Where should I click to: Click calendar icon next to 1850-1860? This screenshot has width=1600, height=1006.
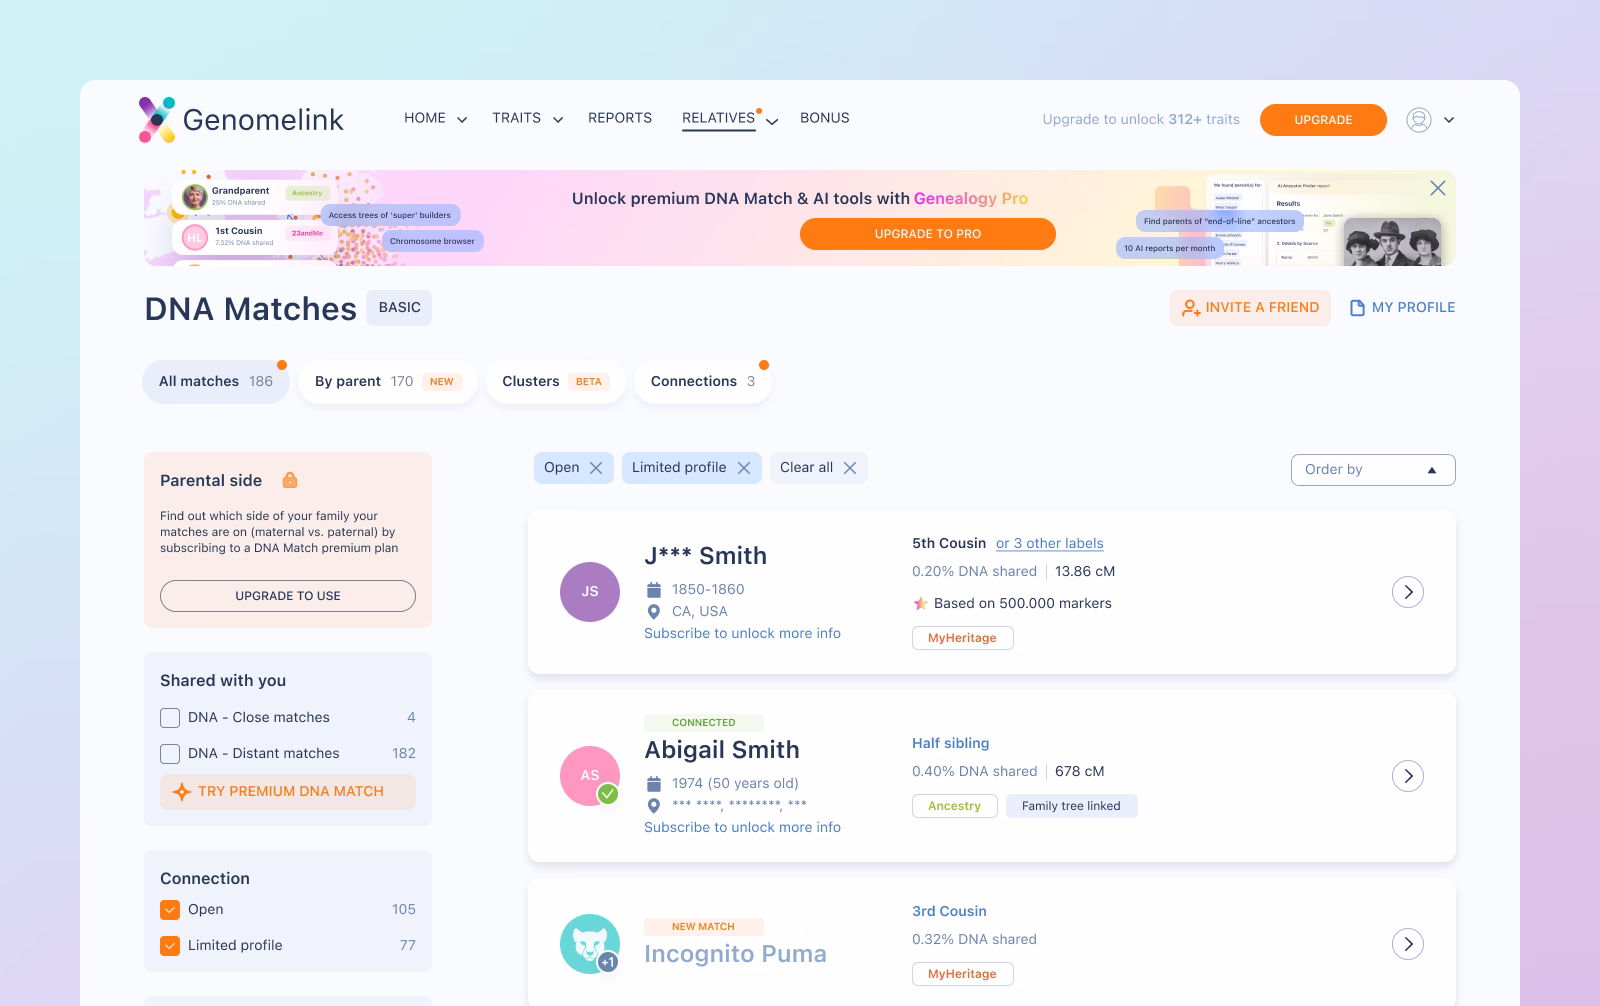654,590
